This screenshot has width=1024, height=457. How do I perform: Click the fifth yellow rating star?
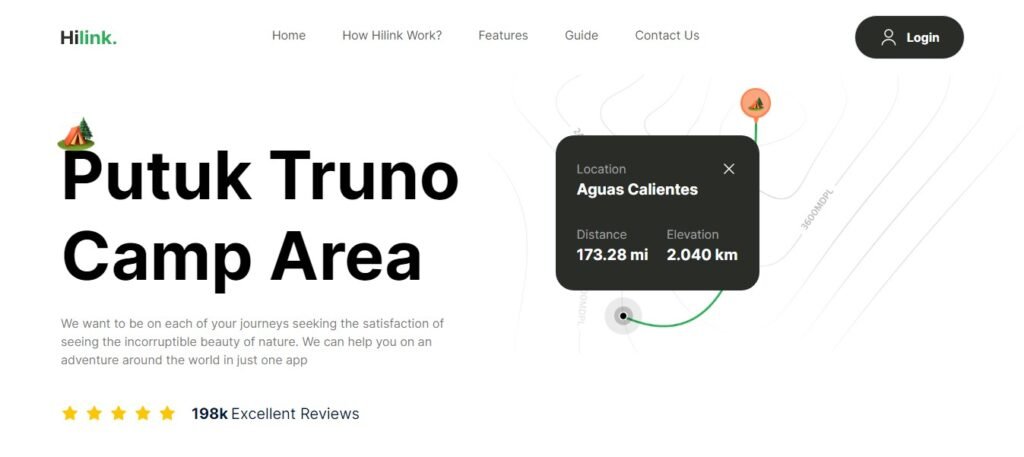coord(167,413)
